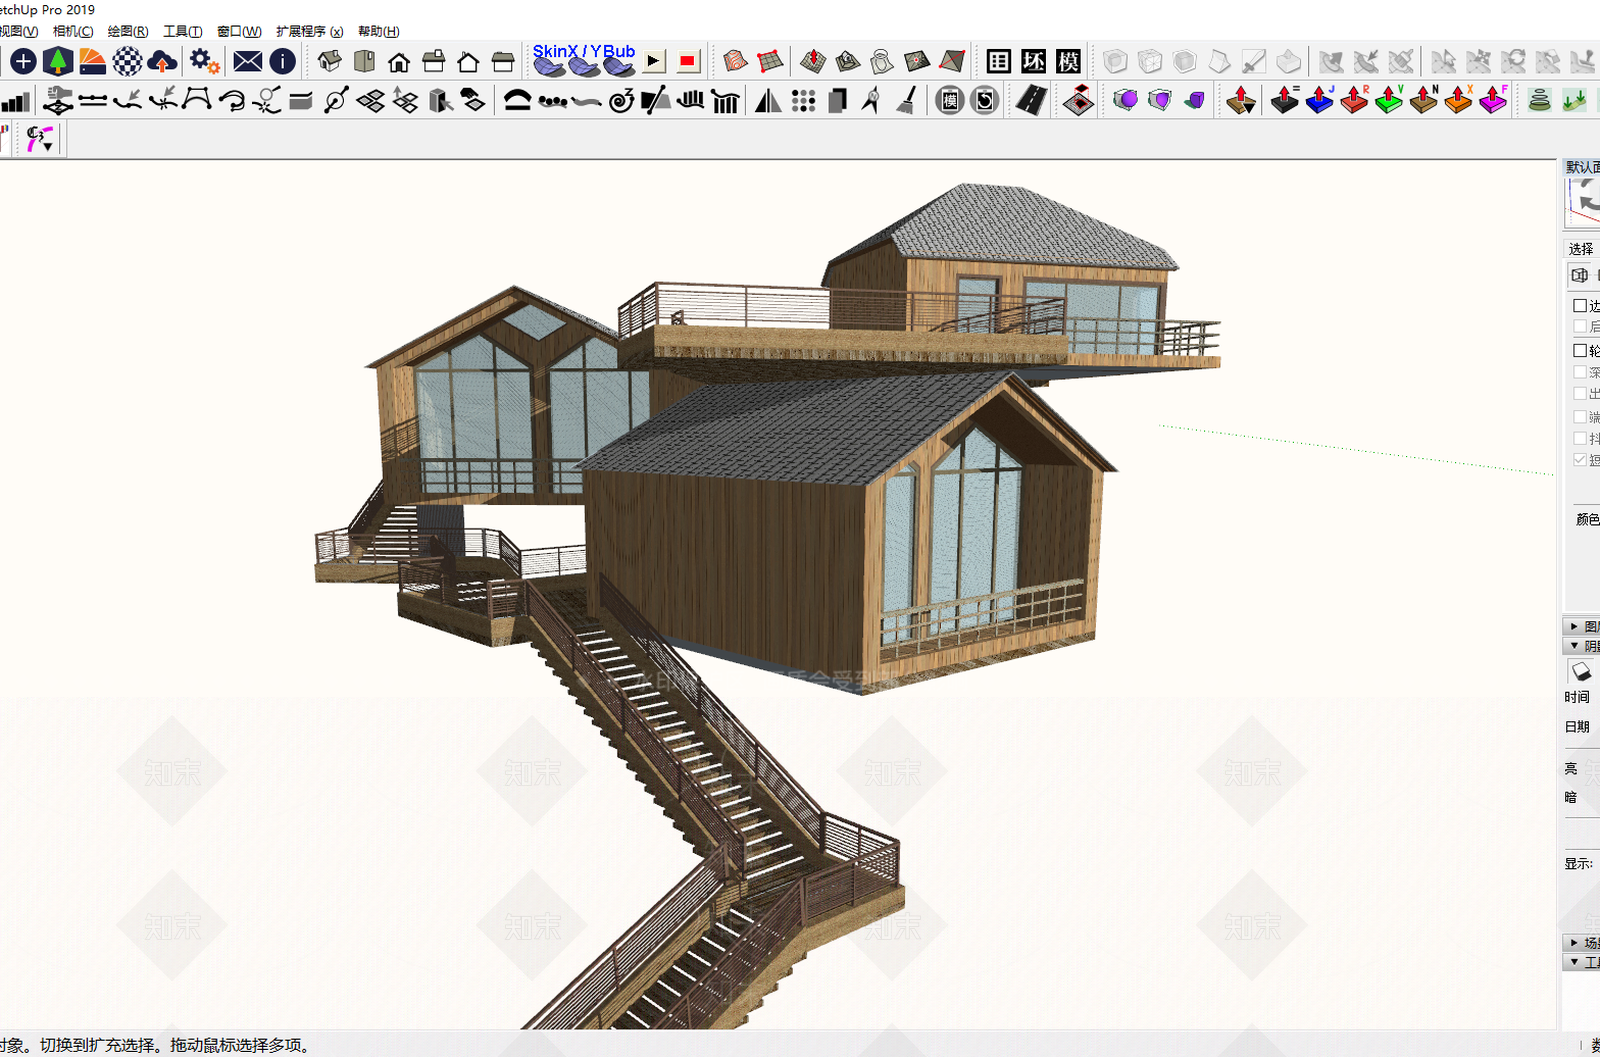Click the red stop button
Image resolution: width=1600 pixels, height=1057 pixels.
click(688, 62)
